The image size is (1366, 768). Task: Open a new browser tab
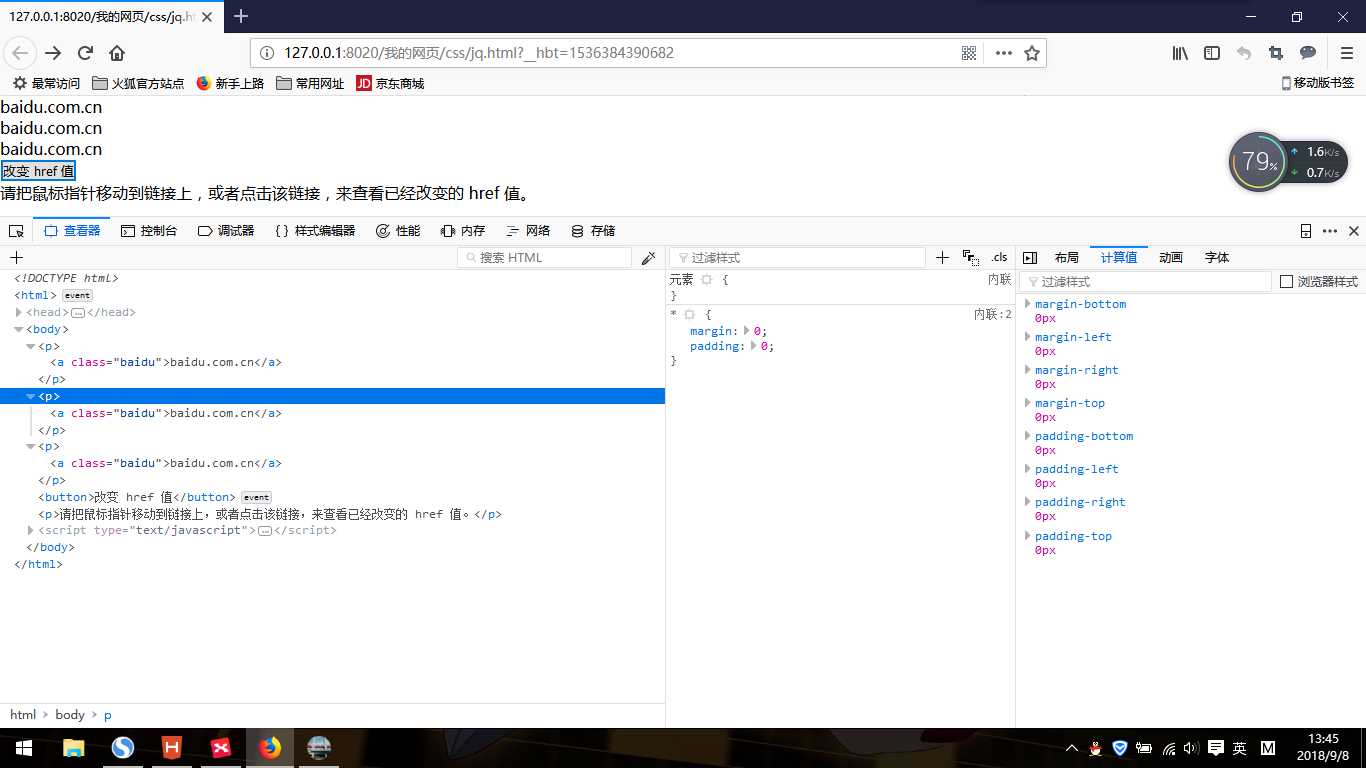pyautogui.click(x=241, y=16)
